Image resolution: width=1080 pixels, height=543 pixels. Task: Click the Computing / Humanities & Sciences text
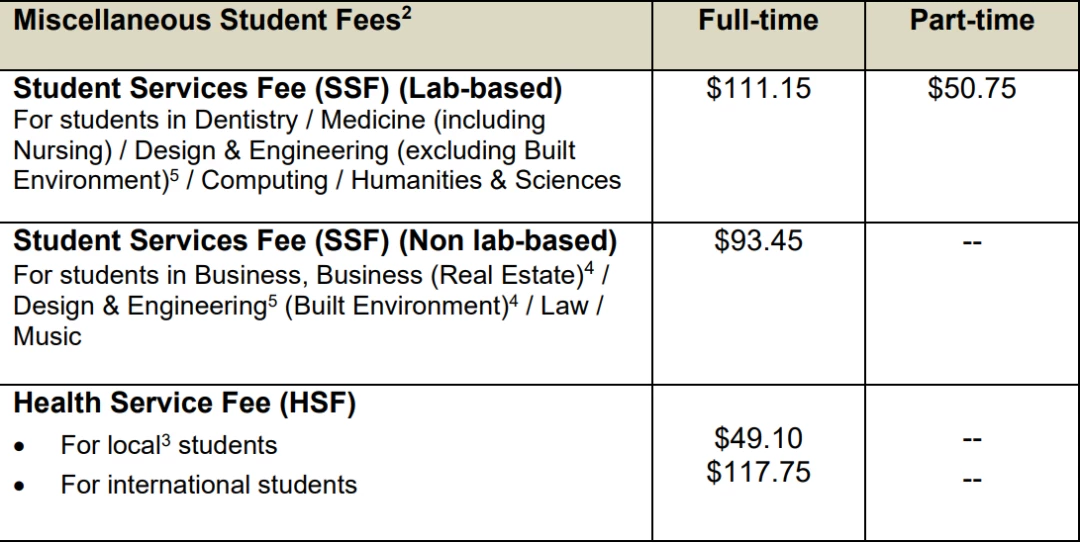click(411, 181)
